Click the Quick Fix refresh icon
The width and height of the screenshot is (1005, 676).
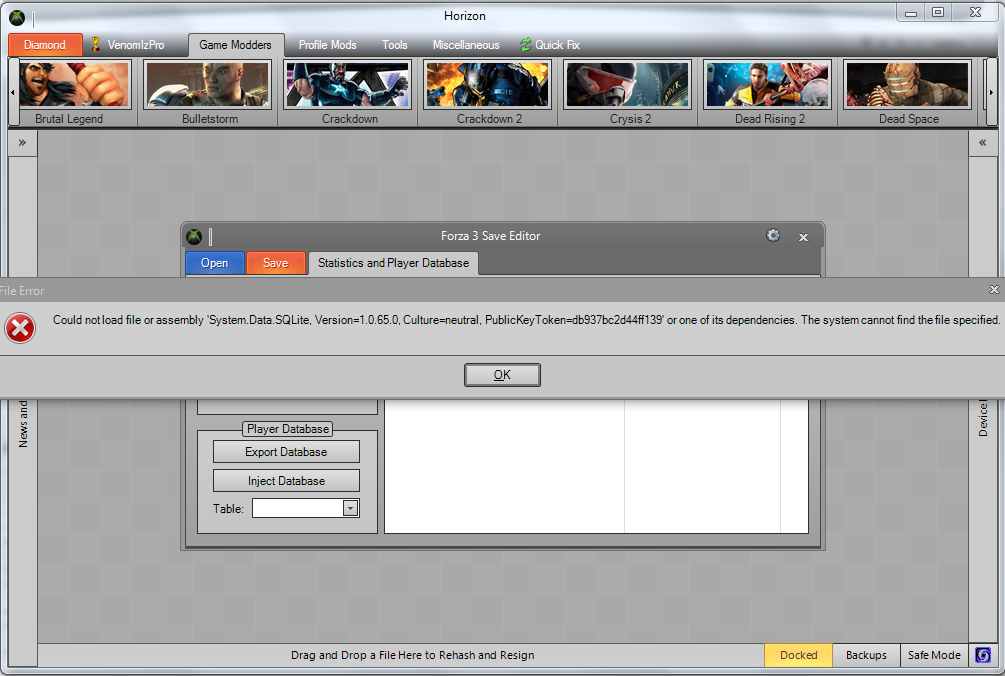click(525, 45)
